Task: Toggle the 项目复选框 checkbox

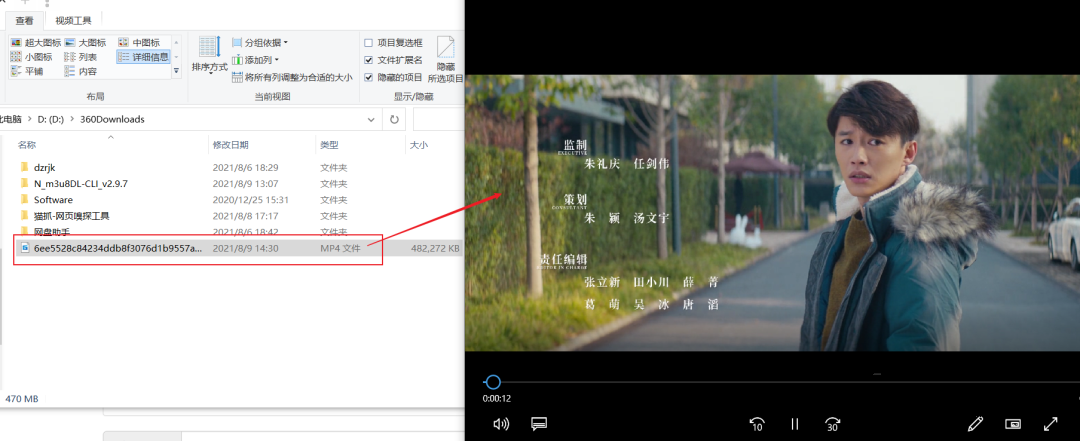Action: [368, 43]
